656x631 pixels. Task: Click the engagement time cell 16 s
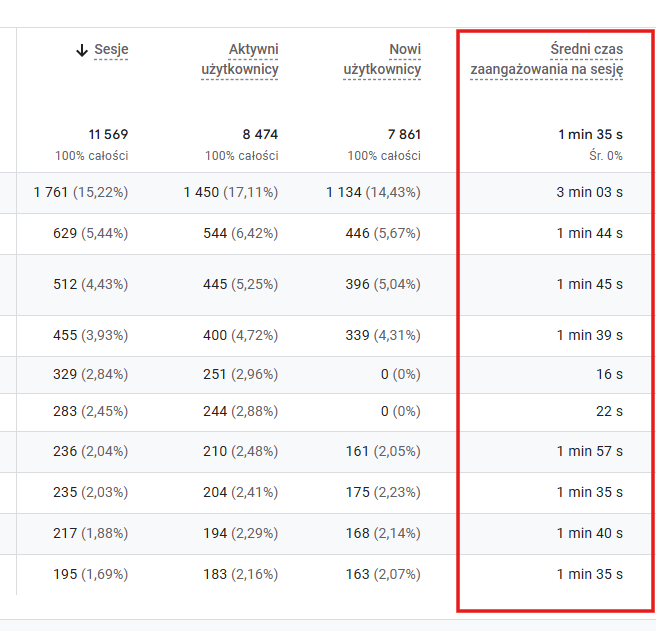608,374
